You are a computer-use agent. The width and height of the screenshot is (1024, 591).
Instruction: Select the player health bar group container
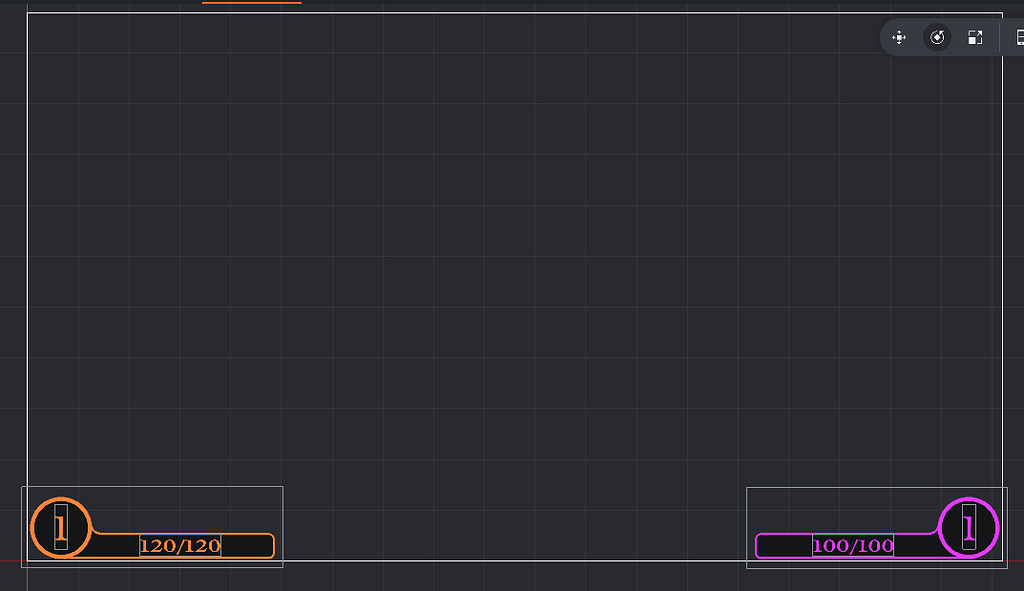tap(152, 489)
